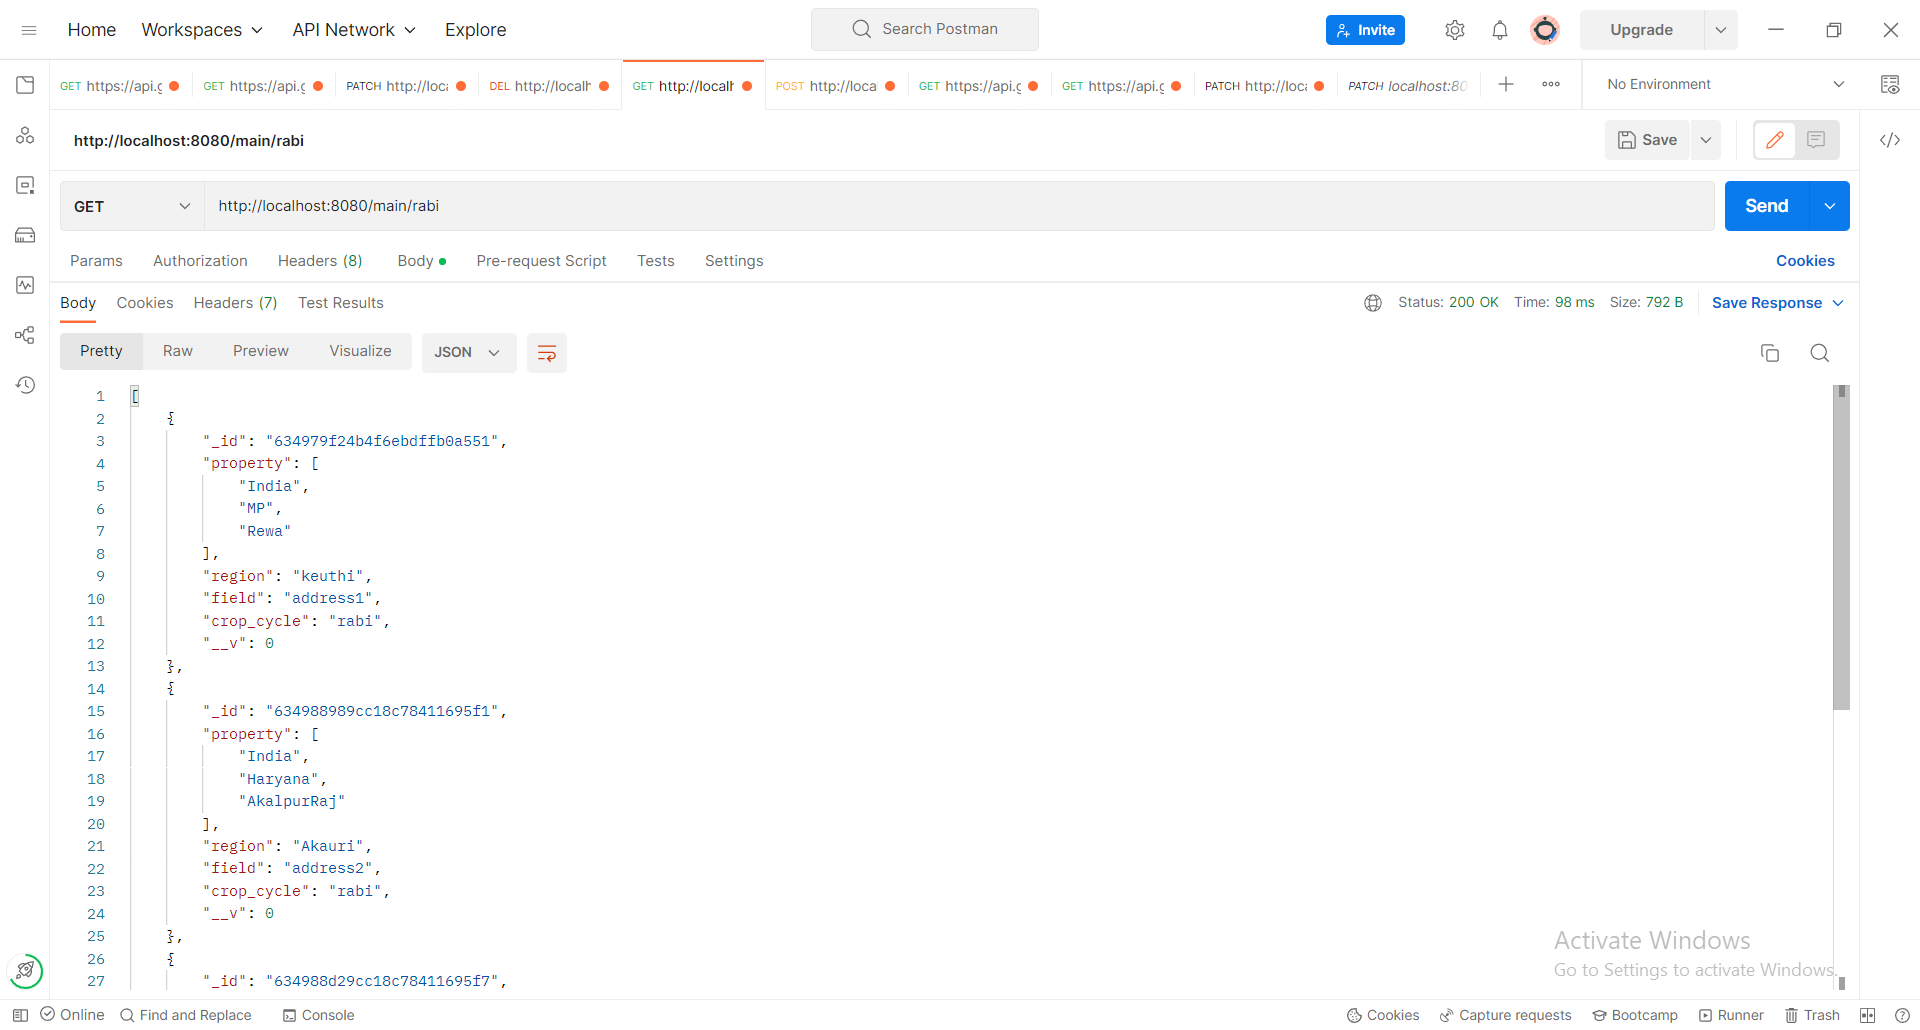Switch to the Authorization tab
Screen dimensions: 1920x1030
point(199,261)
